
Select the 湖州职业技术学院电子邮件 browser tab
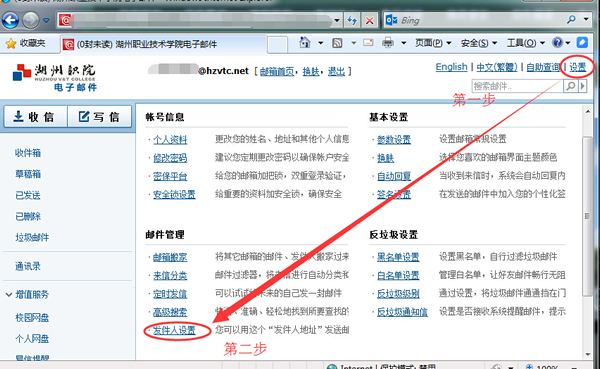(163, 44)
